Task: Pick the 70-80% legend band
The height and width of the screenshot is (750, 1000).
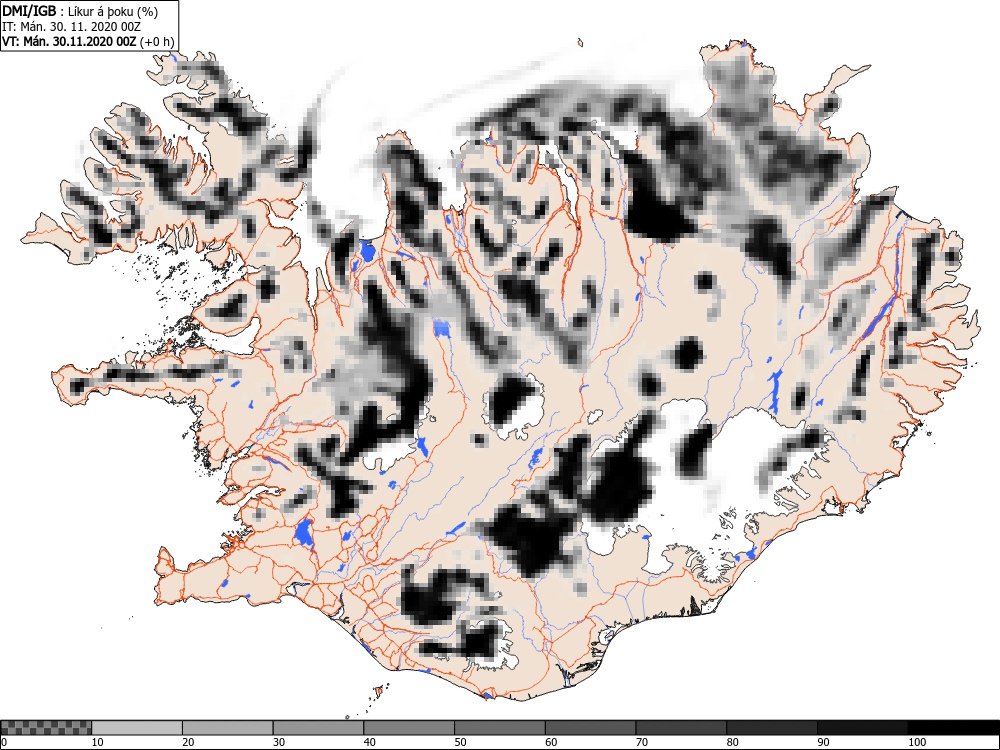Action: [x=681, y=728]
